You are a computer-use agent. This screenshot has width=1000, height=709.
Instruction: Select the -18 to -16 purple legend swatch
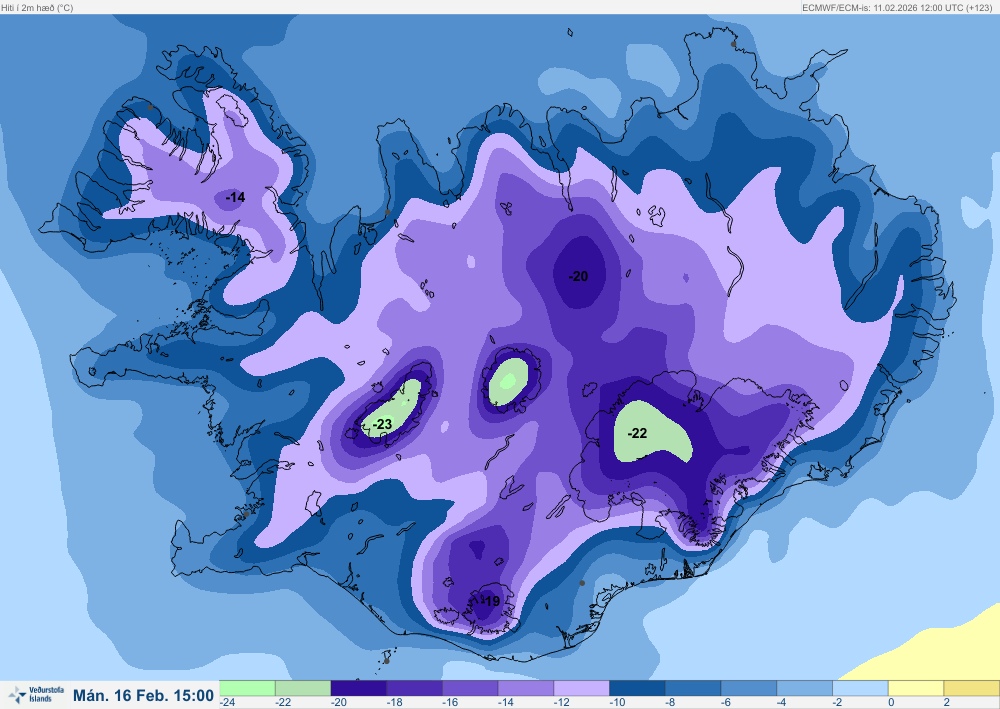coord(415,688)
